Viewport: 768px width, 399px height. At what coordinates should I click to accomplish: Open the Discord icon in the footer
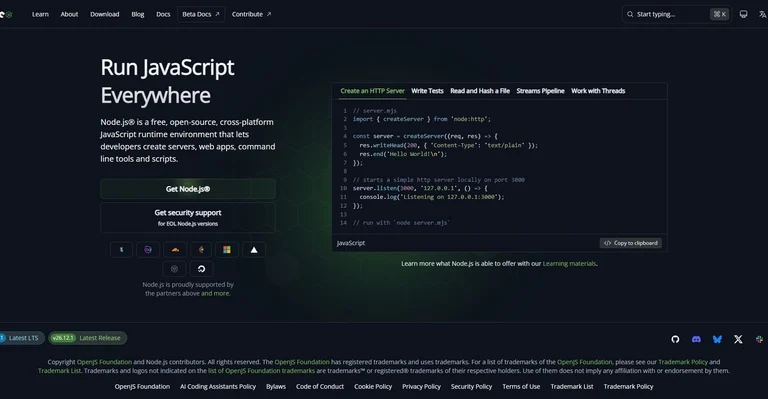click(696, 339)
